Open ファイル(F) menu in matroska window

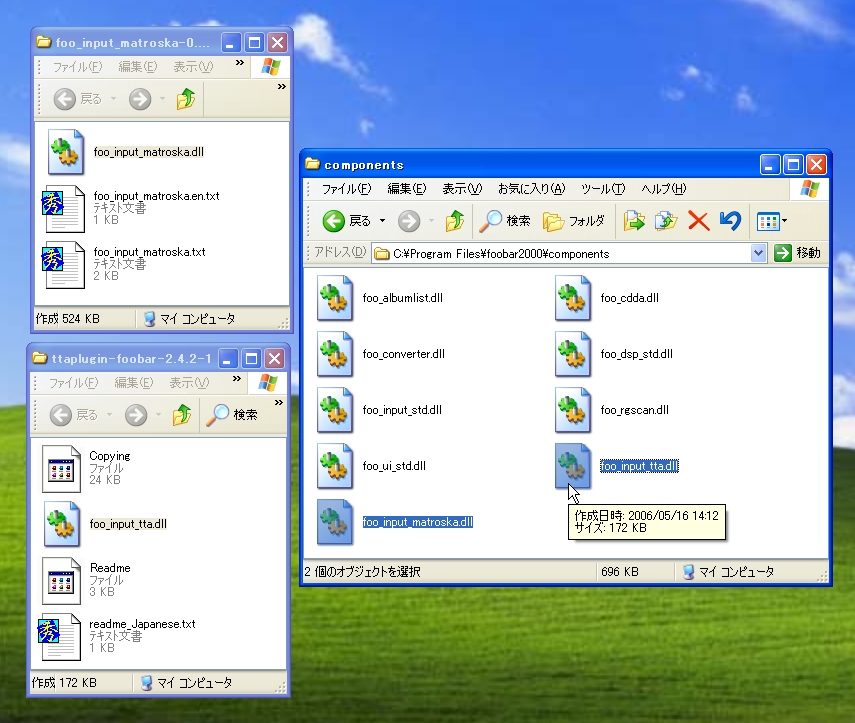[77, 67]
